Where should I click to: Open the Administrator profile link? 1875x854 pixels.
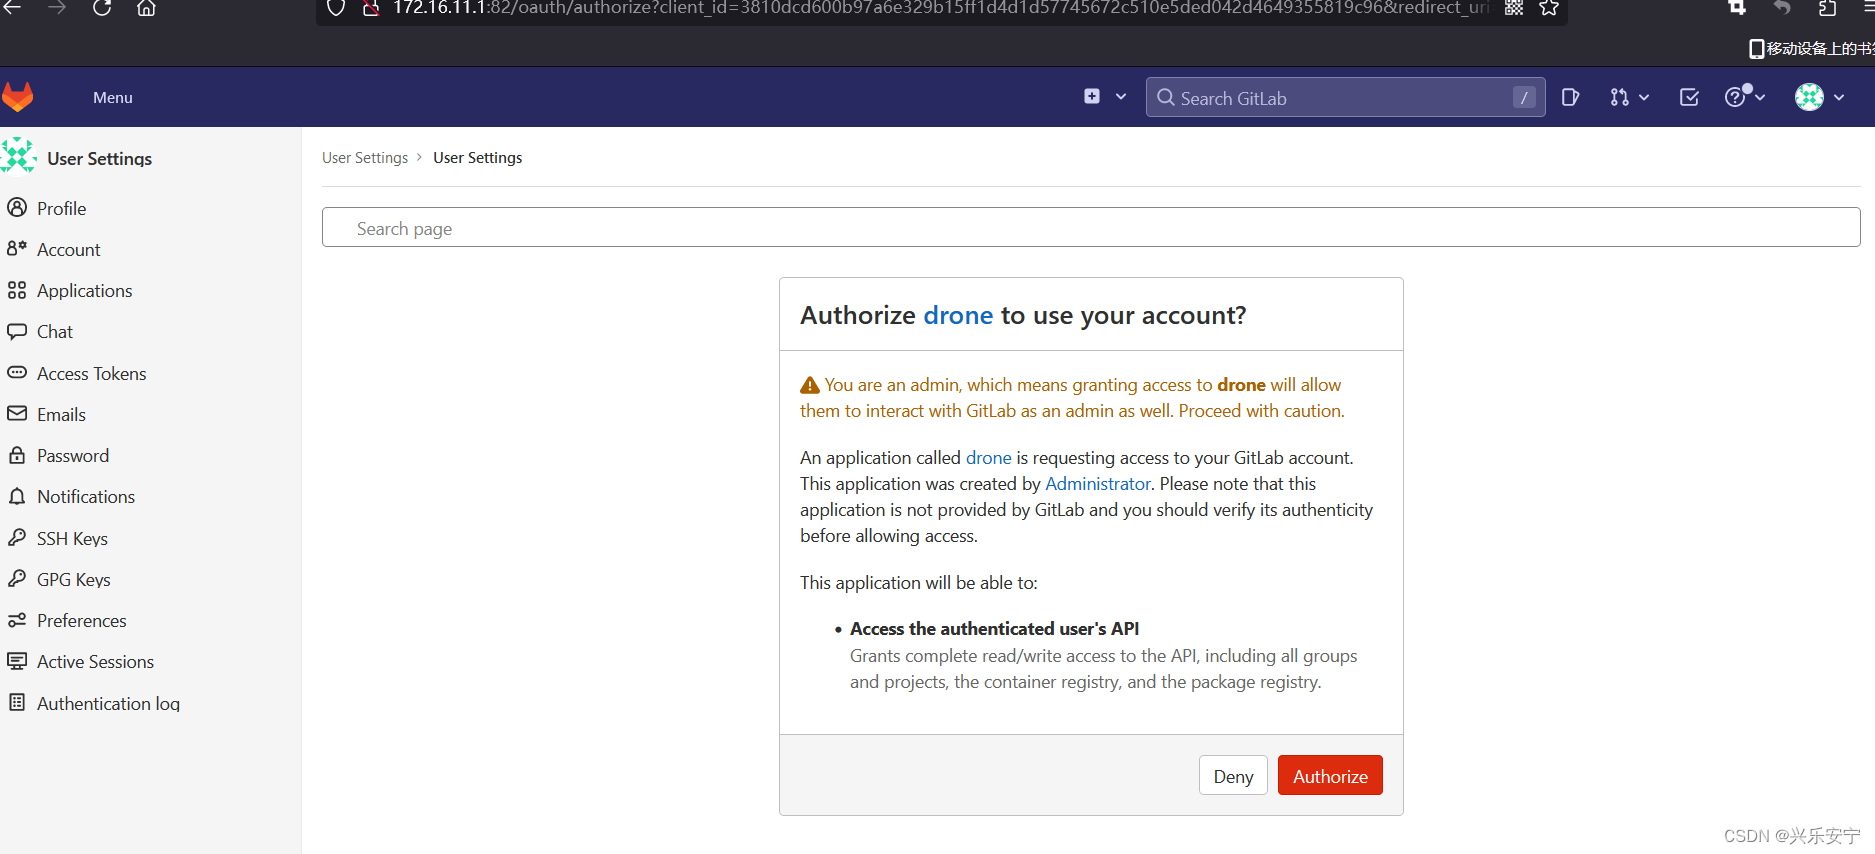[1098, 483]
